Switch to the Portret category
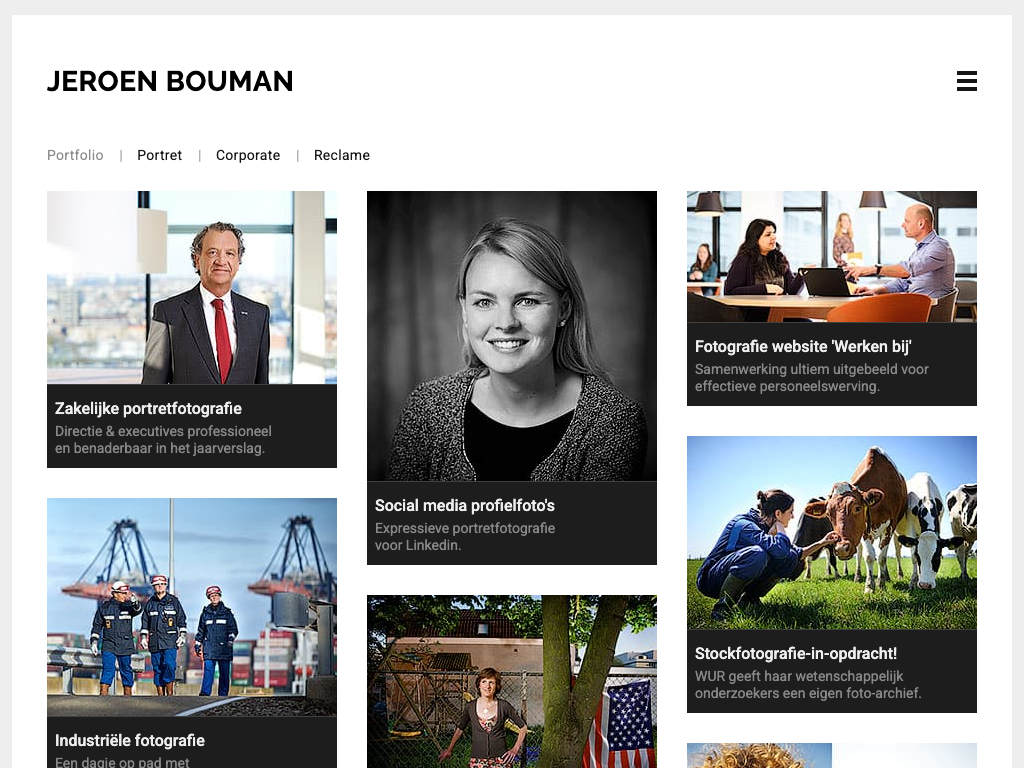1024x768 pixels. pos(160,155)
